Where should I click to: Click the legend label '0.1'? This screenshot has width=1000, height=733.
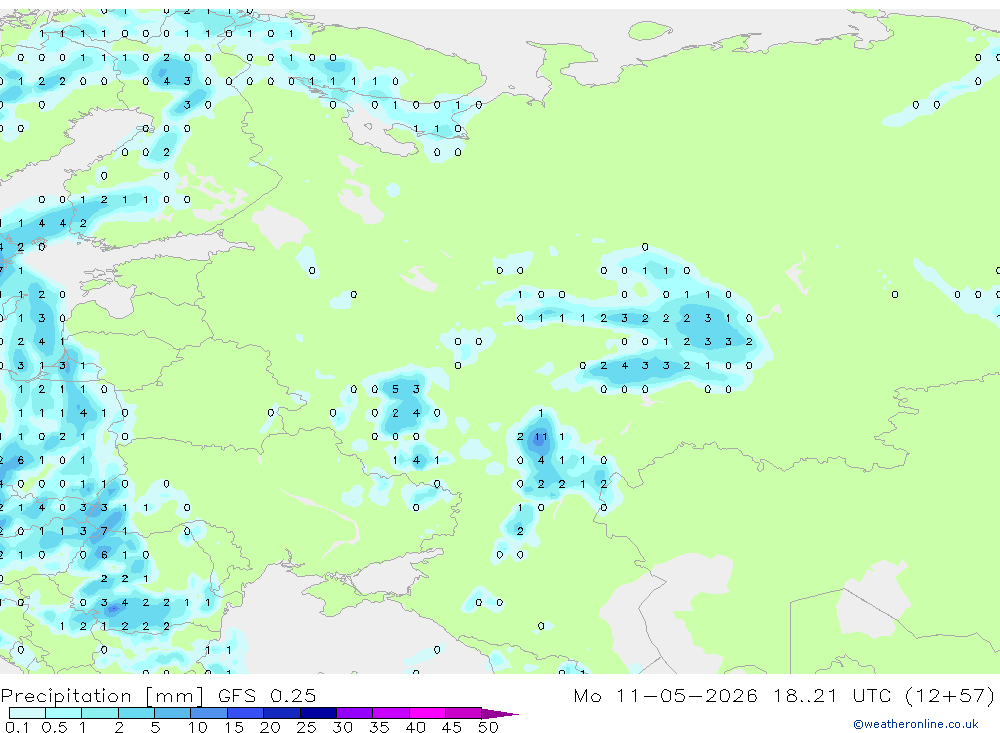(17, 727)
